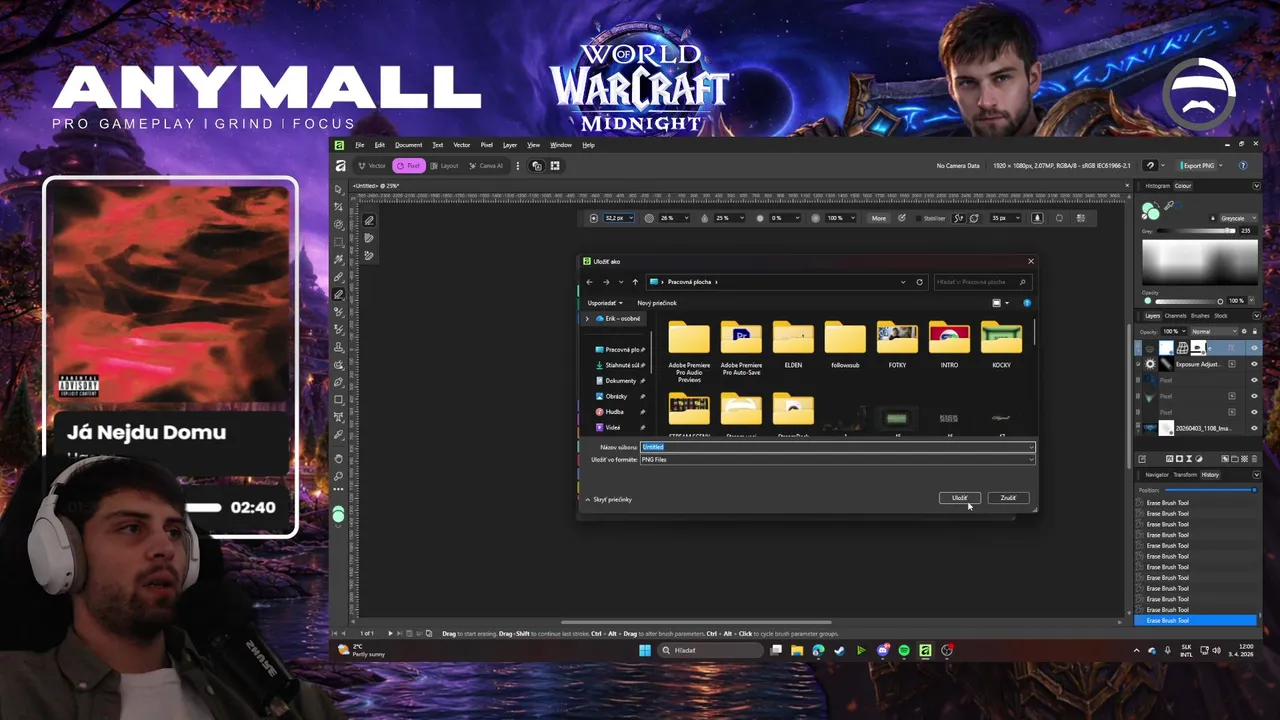Screen dimensions: 1280x720
Task: Enable the Stabiliser checkbox
Action: tap(918, 218)
